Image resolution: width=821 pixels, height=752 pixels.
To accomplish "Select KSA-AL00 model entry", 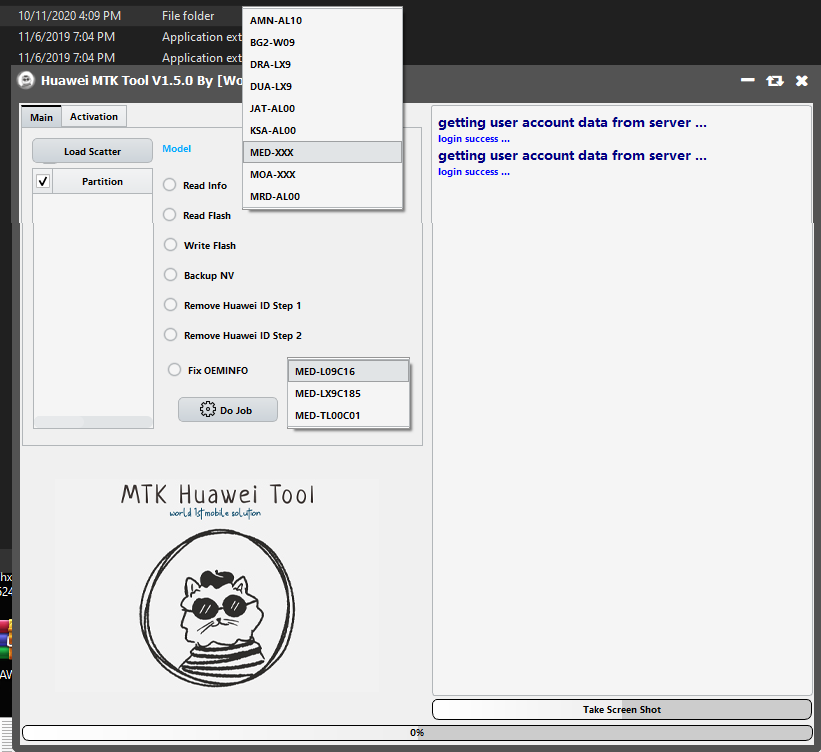I will 323,130.
